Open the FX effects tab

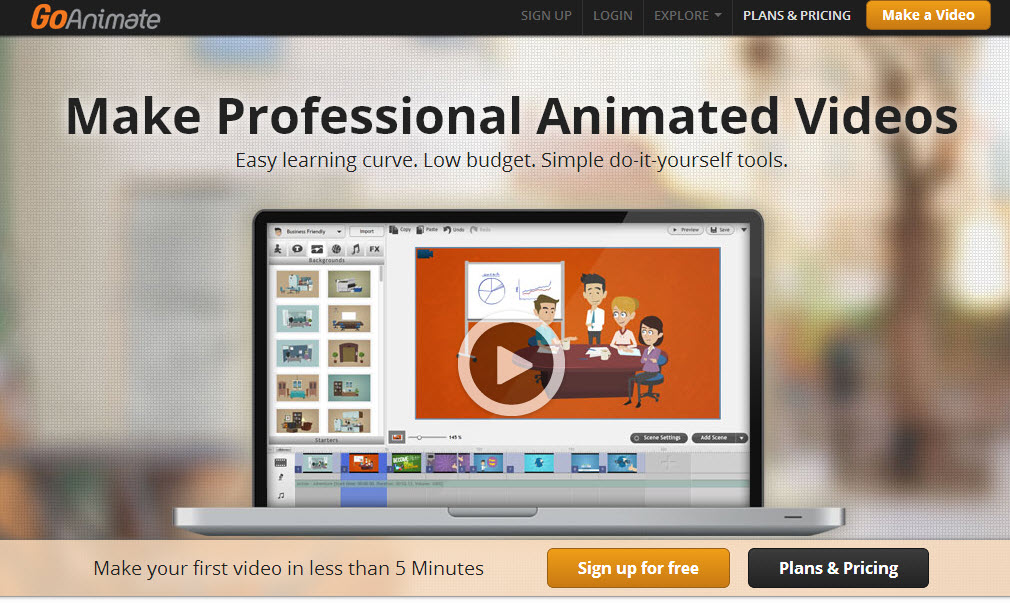[374, 249]
